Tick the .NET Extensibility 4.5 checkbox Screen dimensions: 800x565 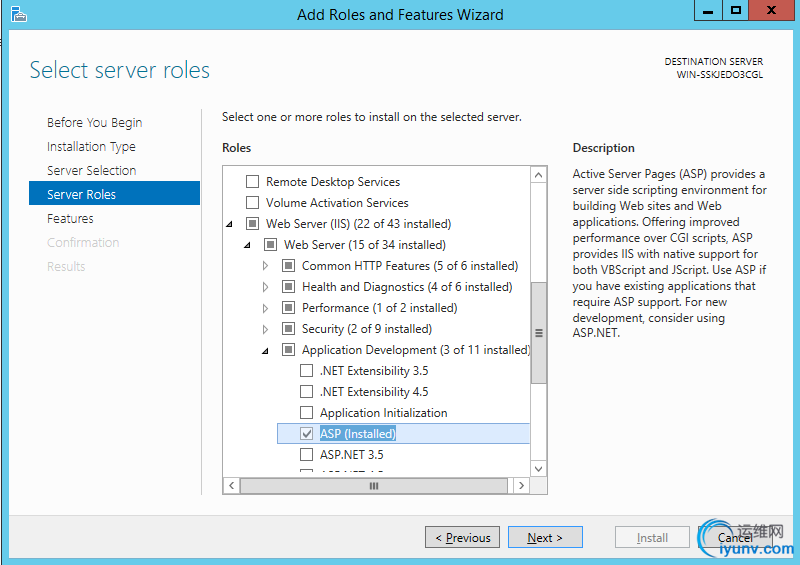click(x=307, y=392)
